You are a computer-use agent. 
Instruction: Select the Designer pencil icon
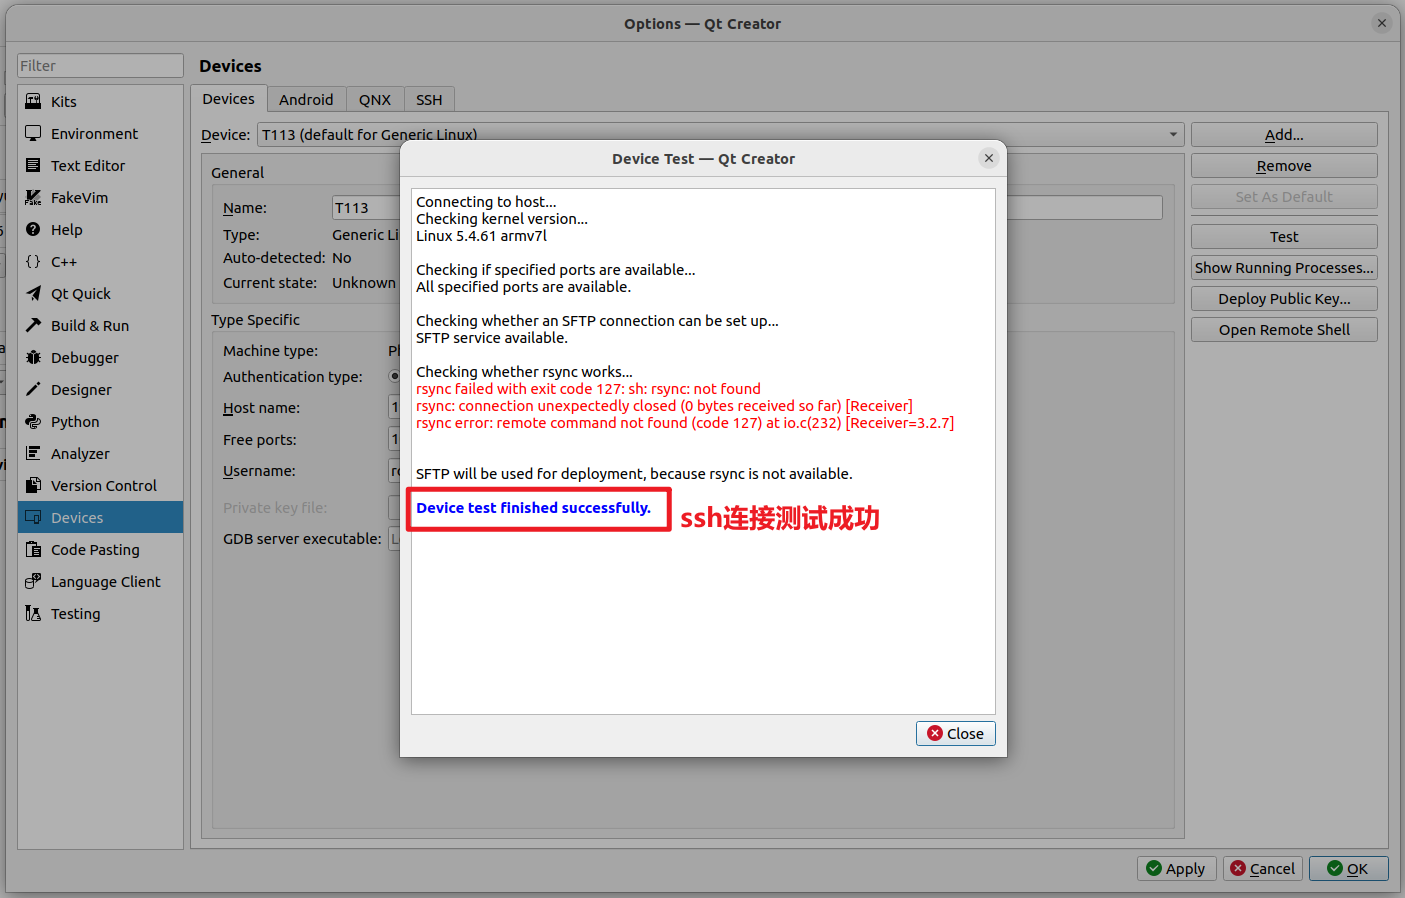33,389
